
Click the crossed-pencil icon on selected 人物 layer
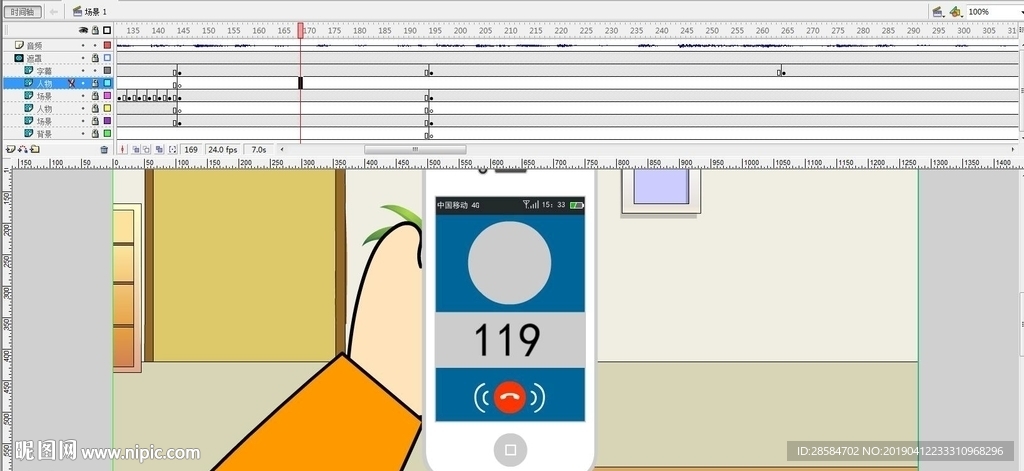[x=71, y=83]
